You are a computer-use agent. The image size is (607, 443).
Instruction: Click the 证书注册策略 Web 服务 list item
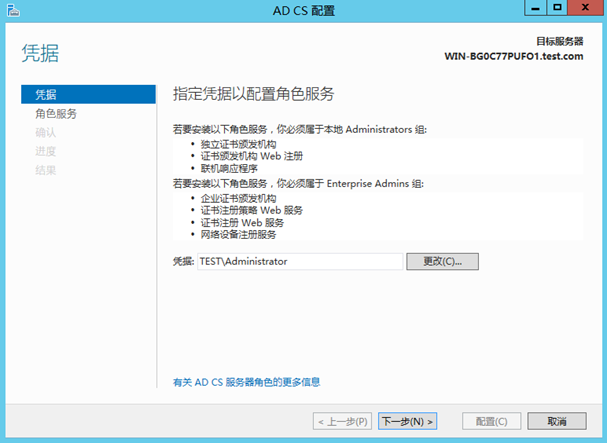252,210
